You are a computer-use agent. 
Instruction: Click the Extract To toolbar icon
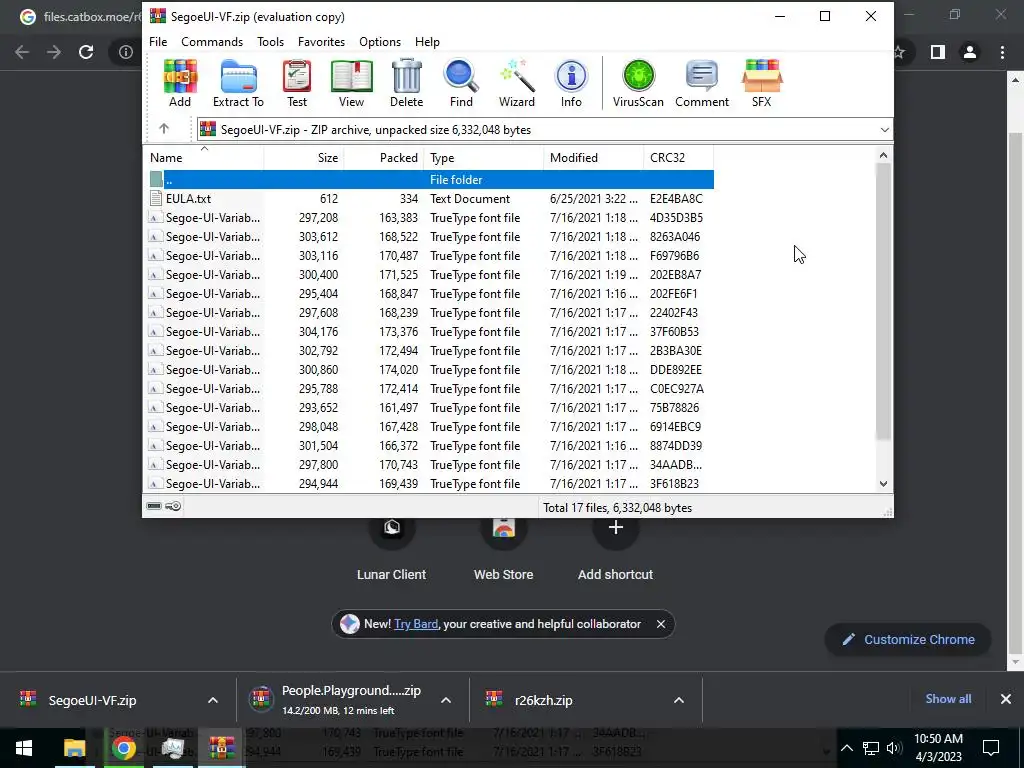(x=238, y=83)
